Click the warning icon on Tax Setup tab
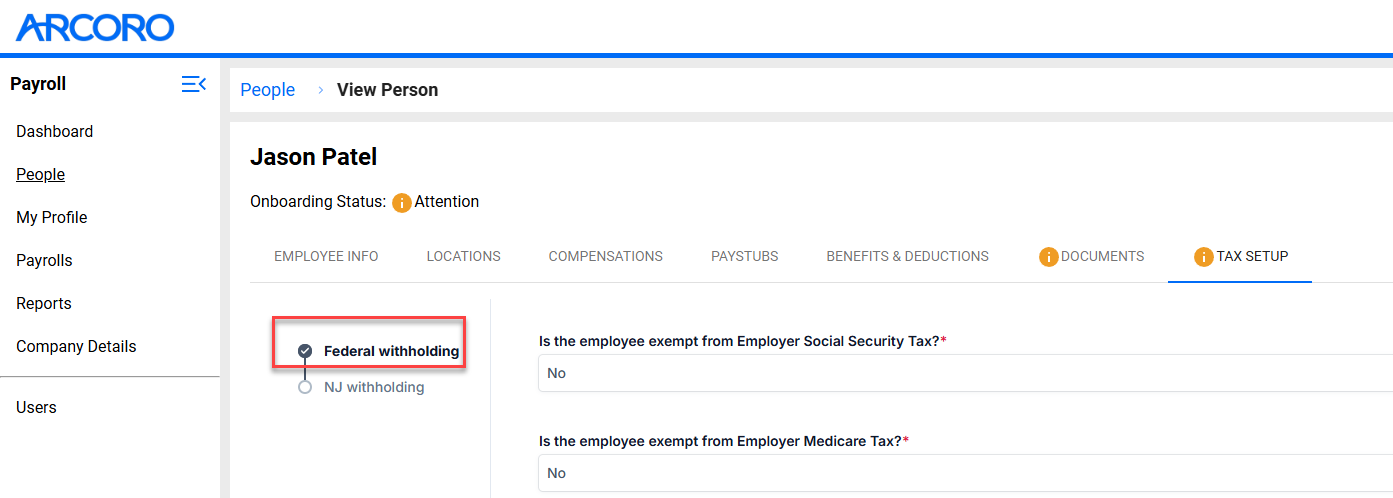Image resolution: width=1393 pixels, height=498 pixels. coord(1204,257)
